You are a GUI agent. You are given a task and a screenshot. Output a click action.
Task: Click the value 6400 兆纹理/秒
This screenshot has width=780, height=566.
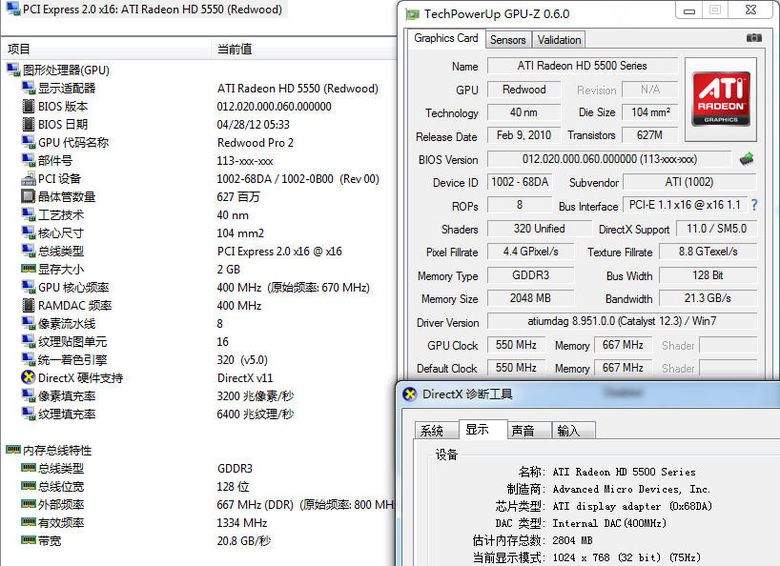tap(255, 414)
